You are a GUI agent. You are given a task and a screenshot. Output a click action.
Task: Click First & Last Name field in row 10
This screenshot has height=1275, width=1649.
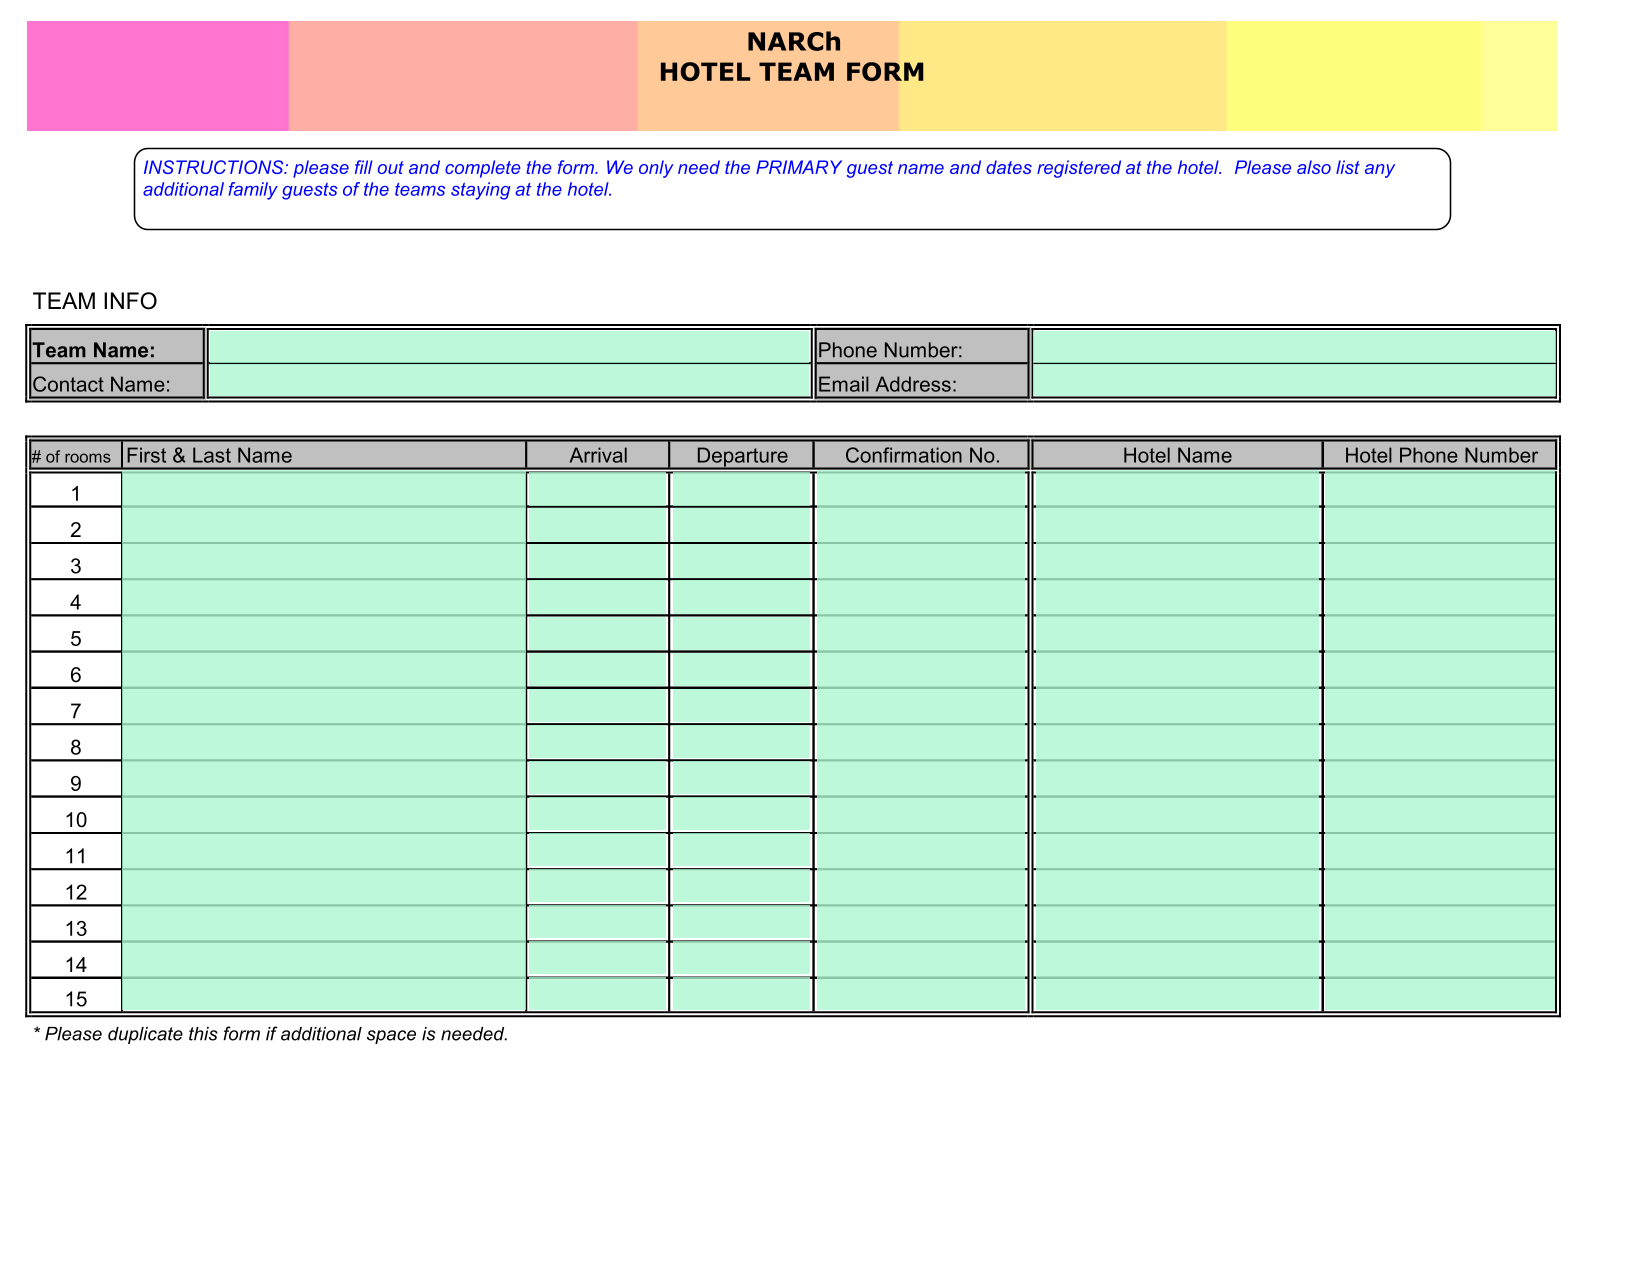[324, 815]
